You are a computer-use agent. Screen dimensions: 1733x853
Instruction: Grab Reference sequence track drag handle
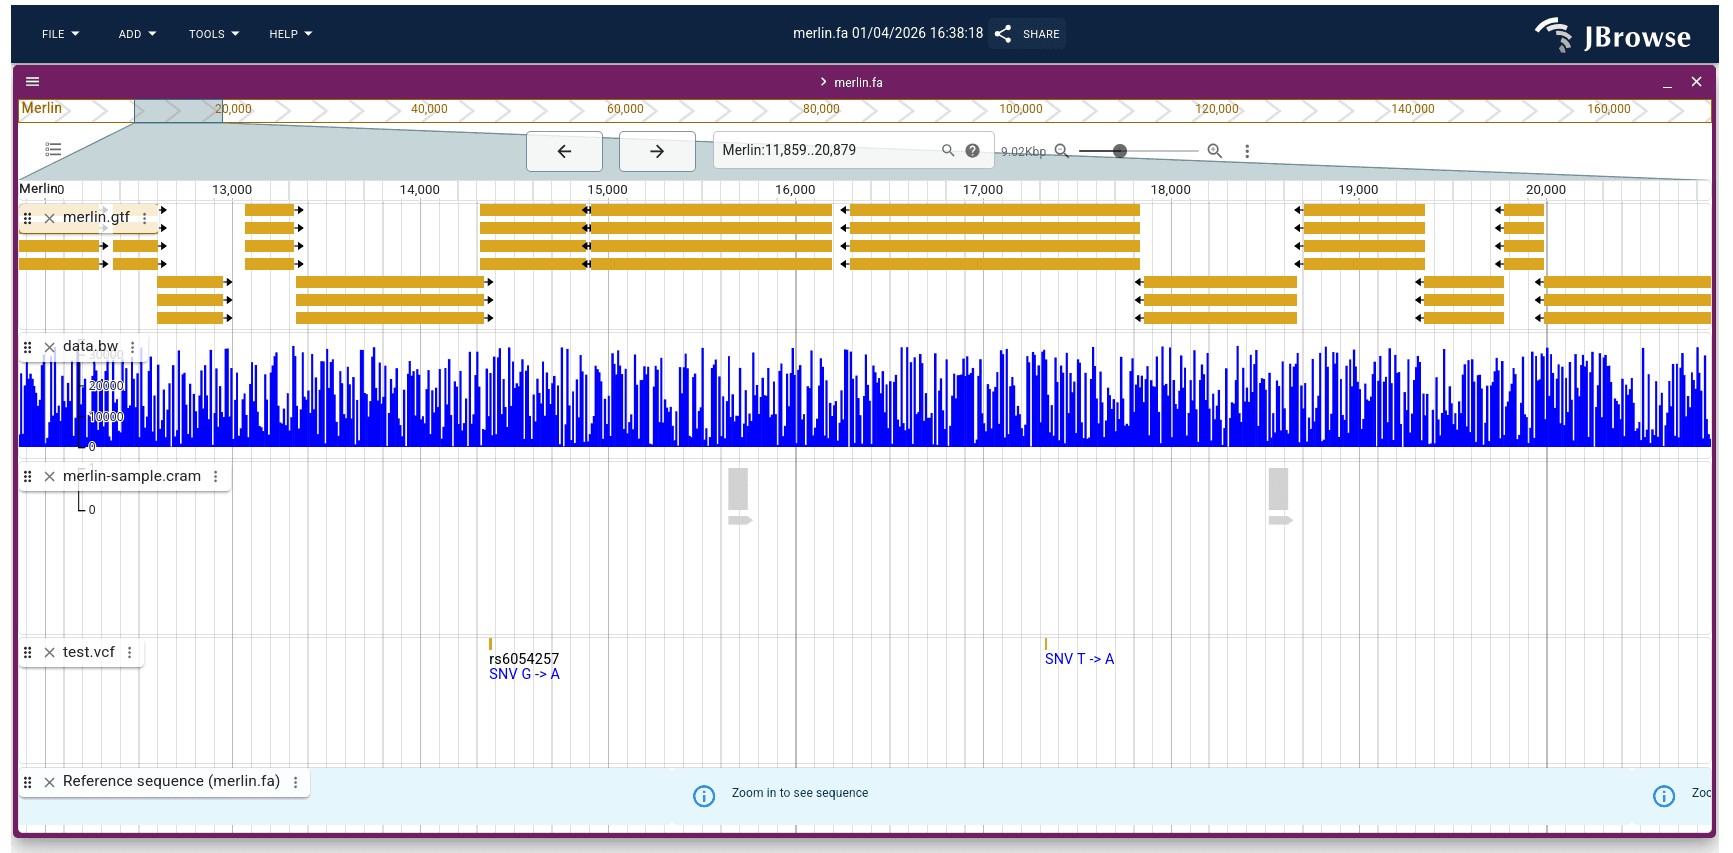[28, 783]
